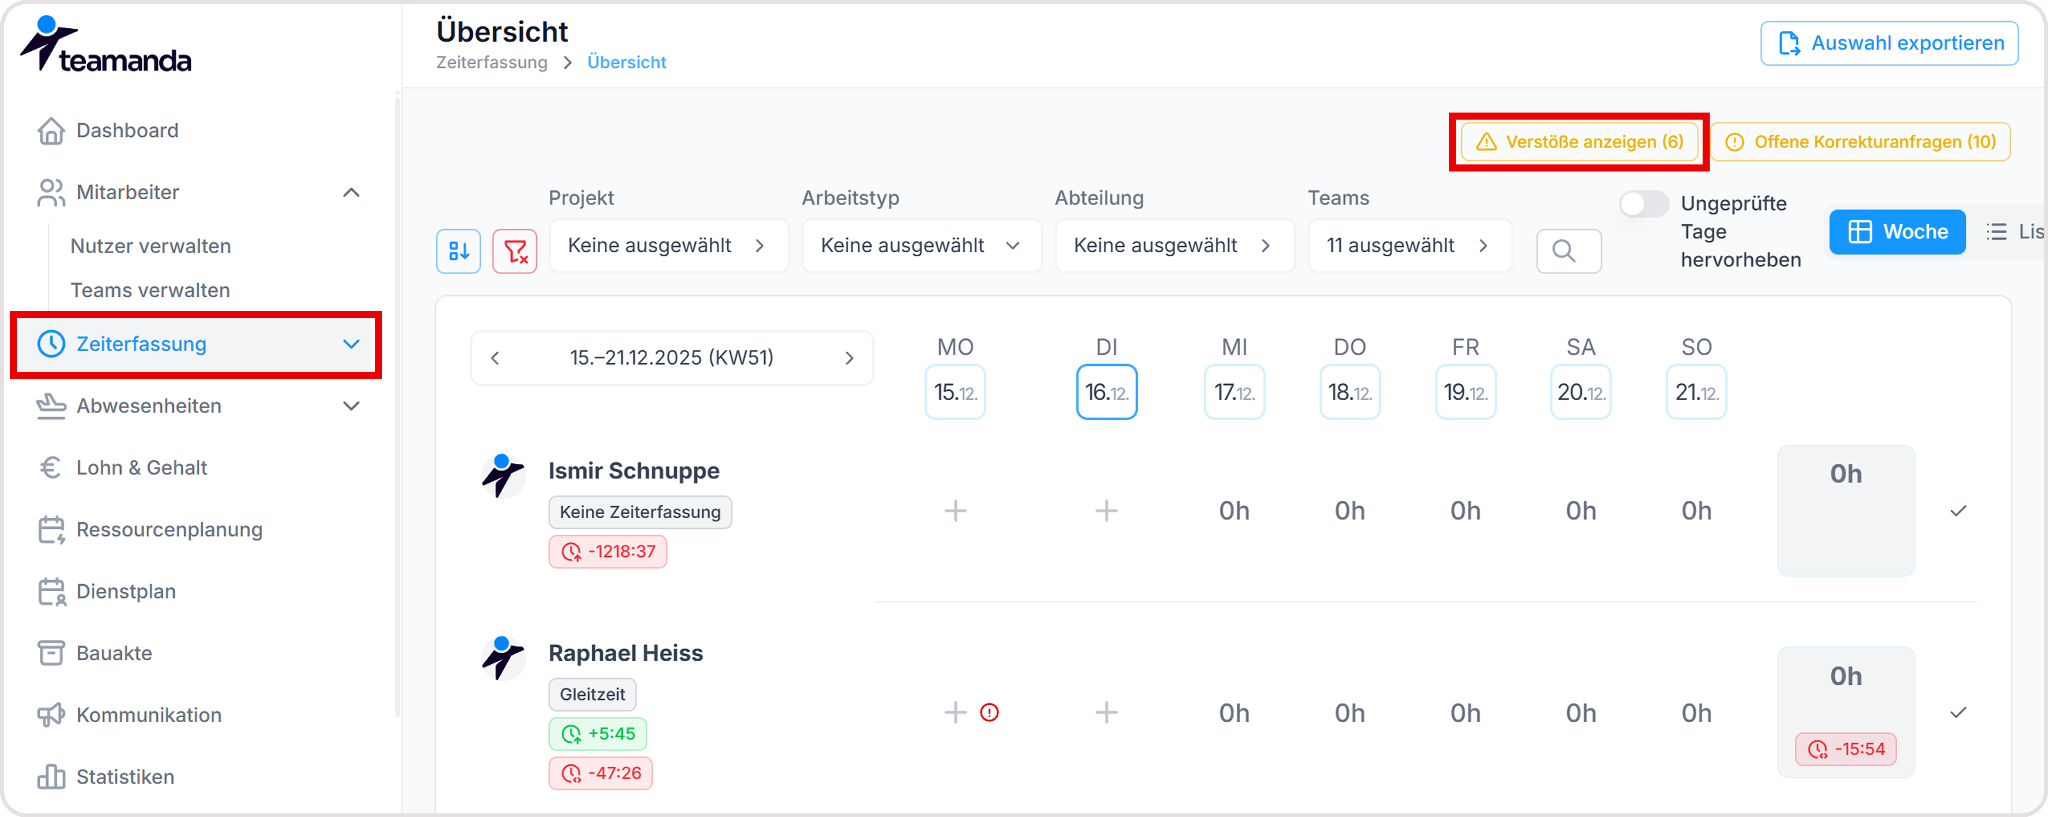Add Monday entry for Ismir Schnuppe
2048x817 pixels.
coord(956,511)
